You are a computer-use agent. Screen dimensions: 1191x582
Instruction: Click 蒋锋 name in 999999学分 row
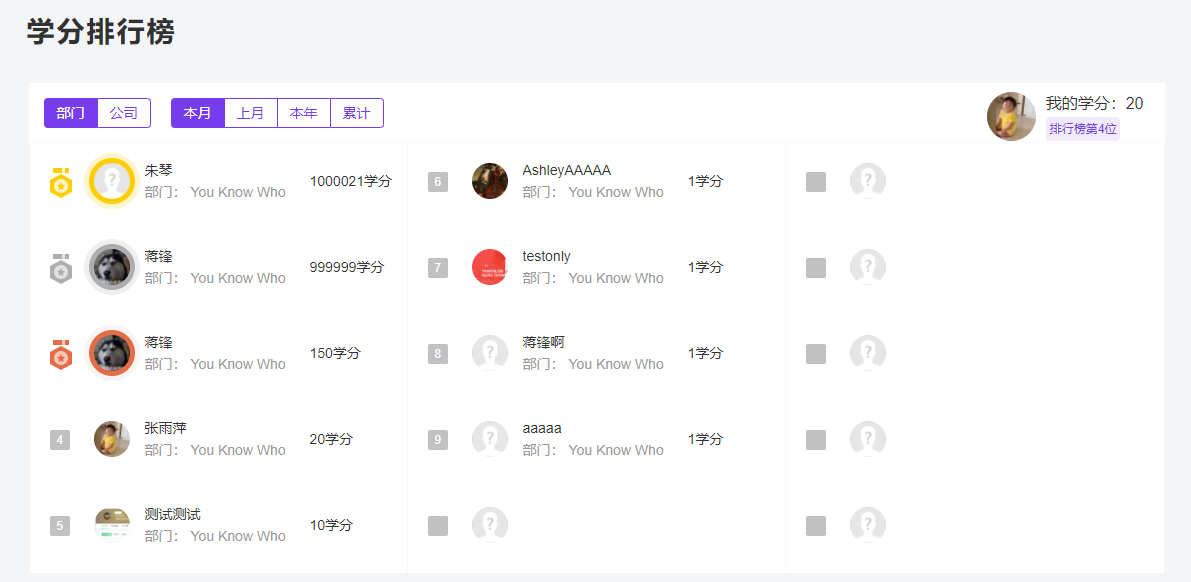point(159,256)
